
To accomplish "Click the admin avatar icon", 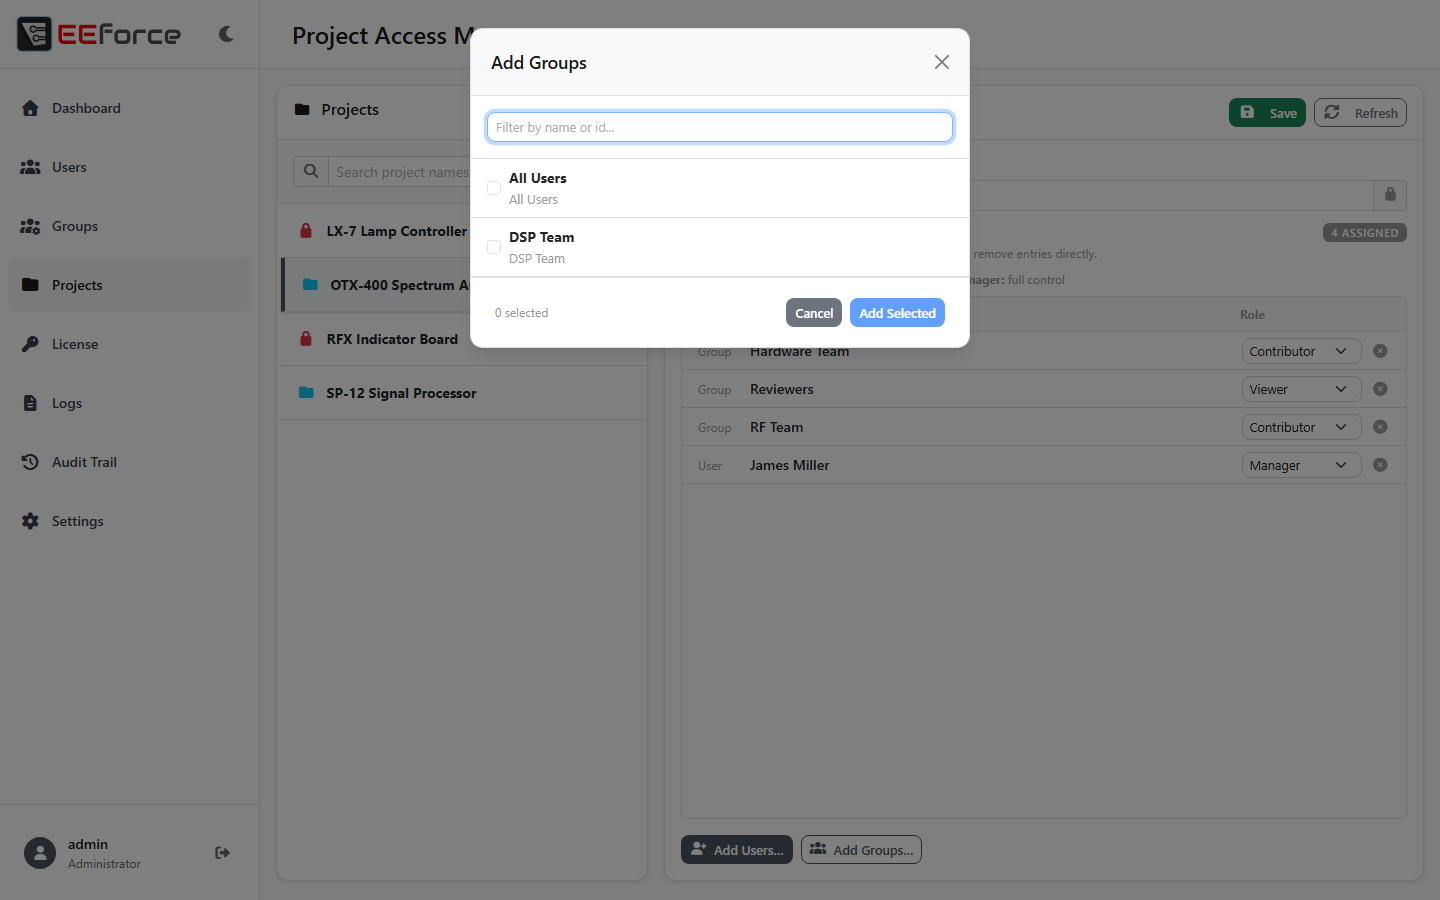I will click(x=40, y=853).
